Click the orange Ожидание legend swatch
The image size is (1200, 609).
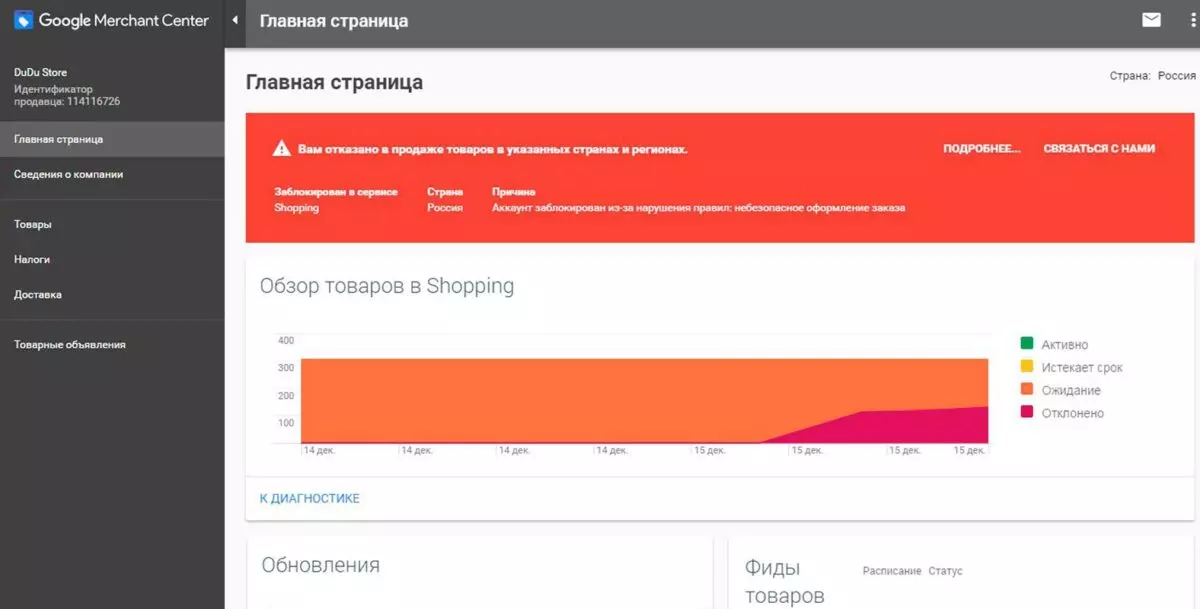coord(1026,390)
